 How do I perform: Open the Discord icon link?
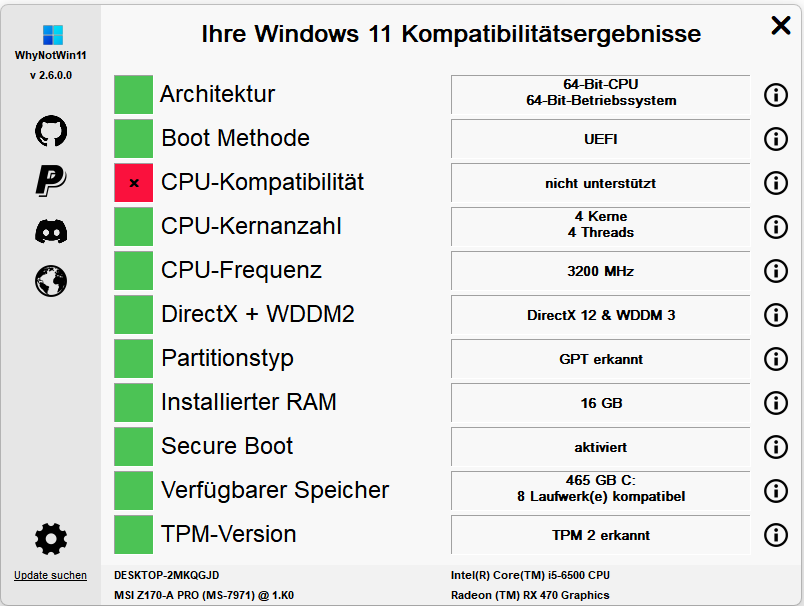51,231
